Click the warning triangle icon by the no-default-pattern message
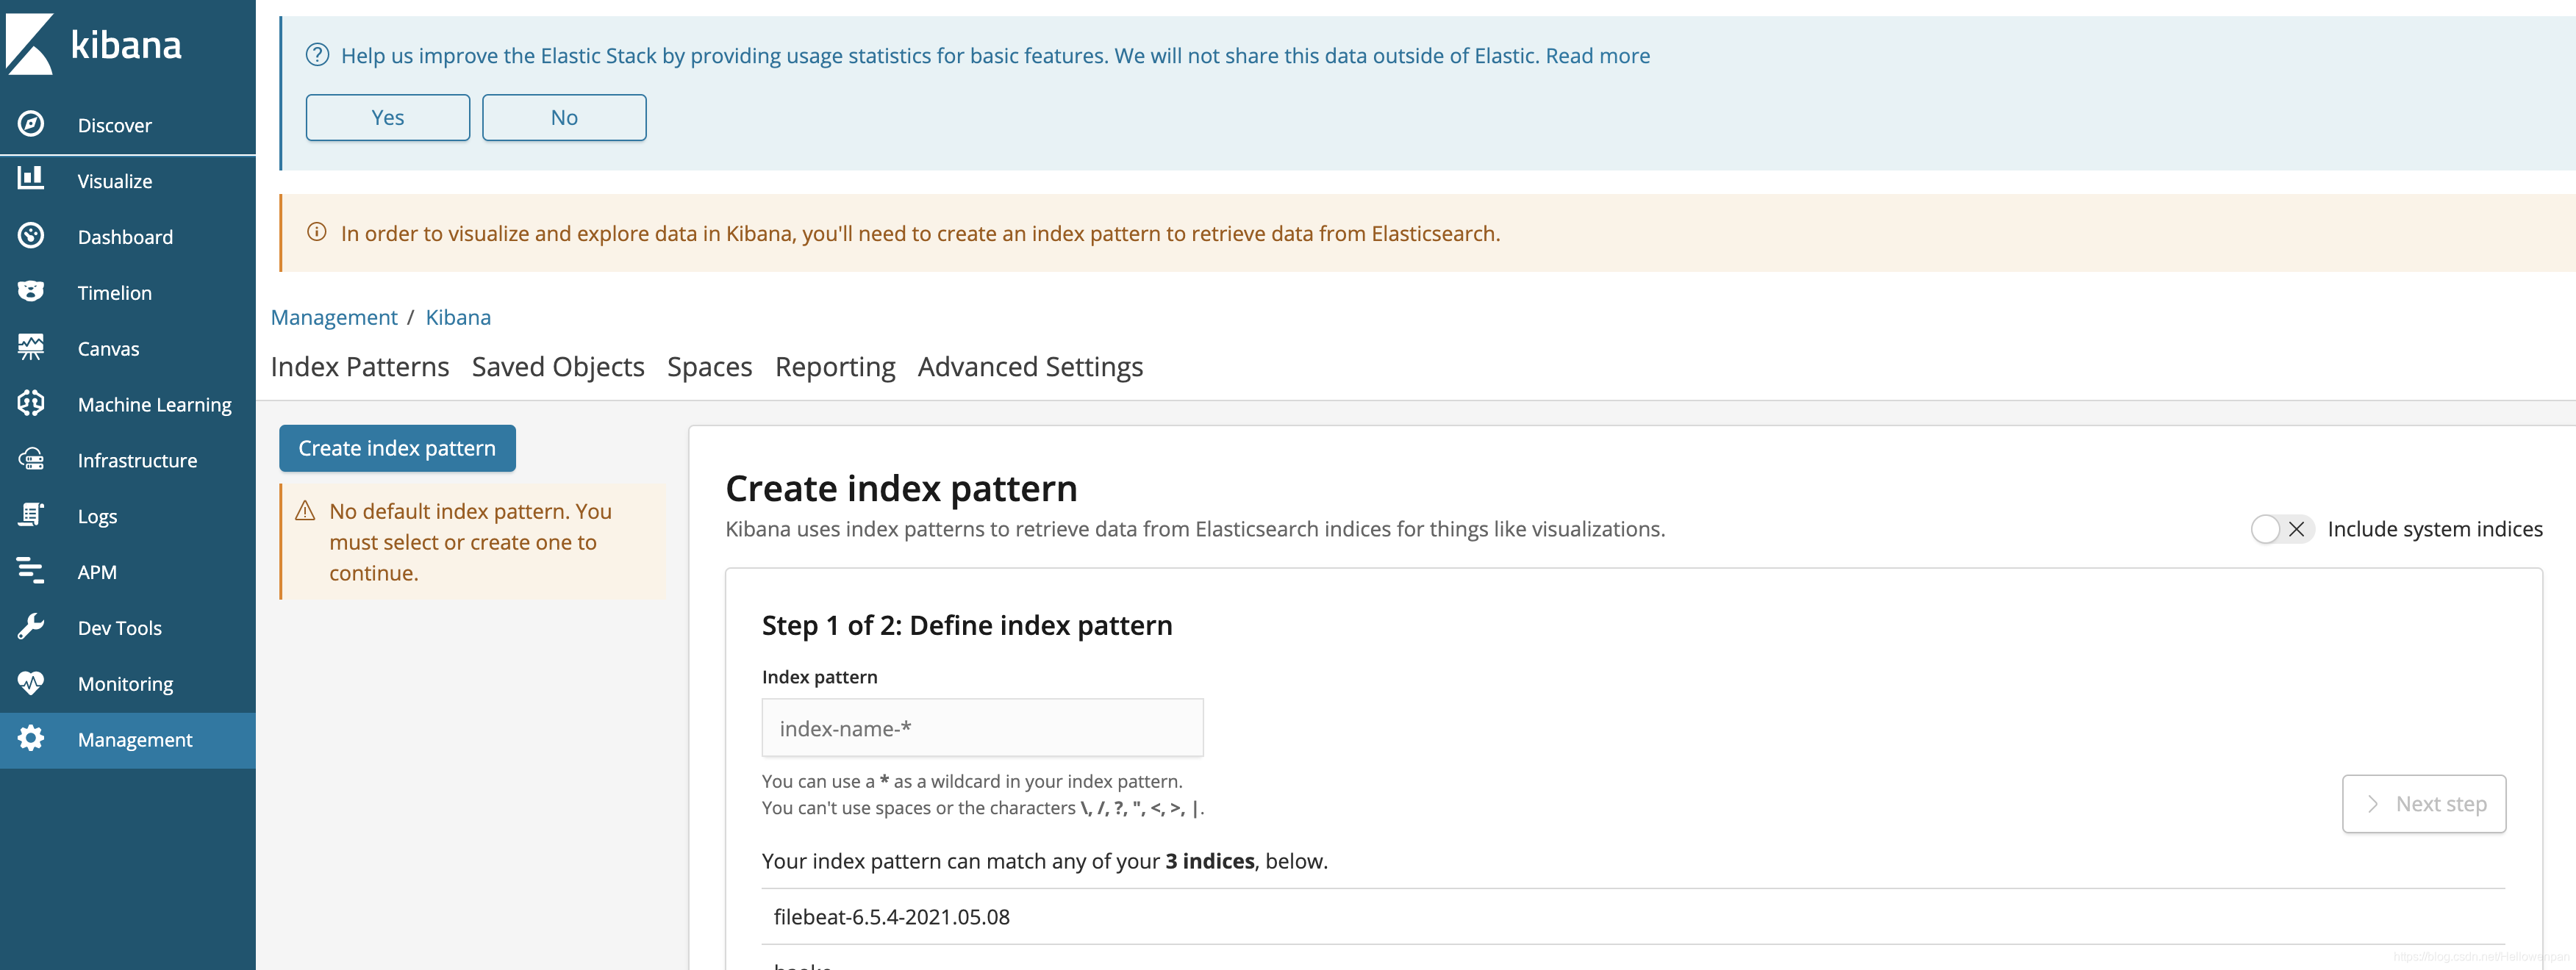 306,511
